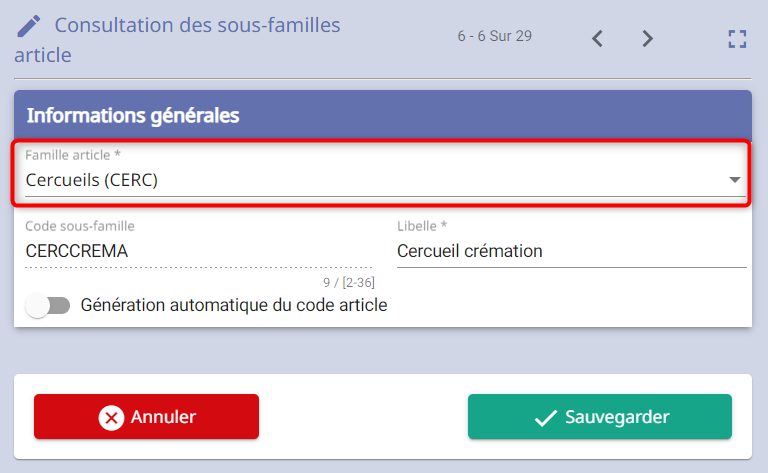Image resolution: width=768 pixels, height=473 pixels.
Task: Click the Libelle field containing Cercueil crémation
Action: point(572,251)
